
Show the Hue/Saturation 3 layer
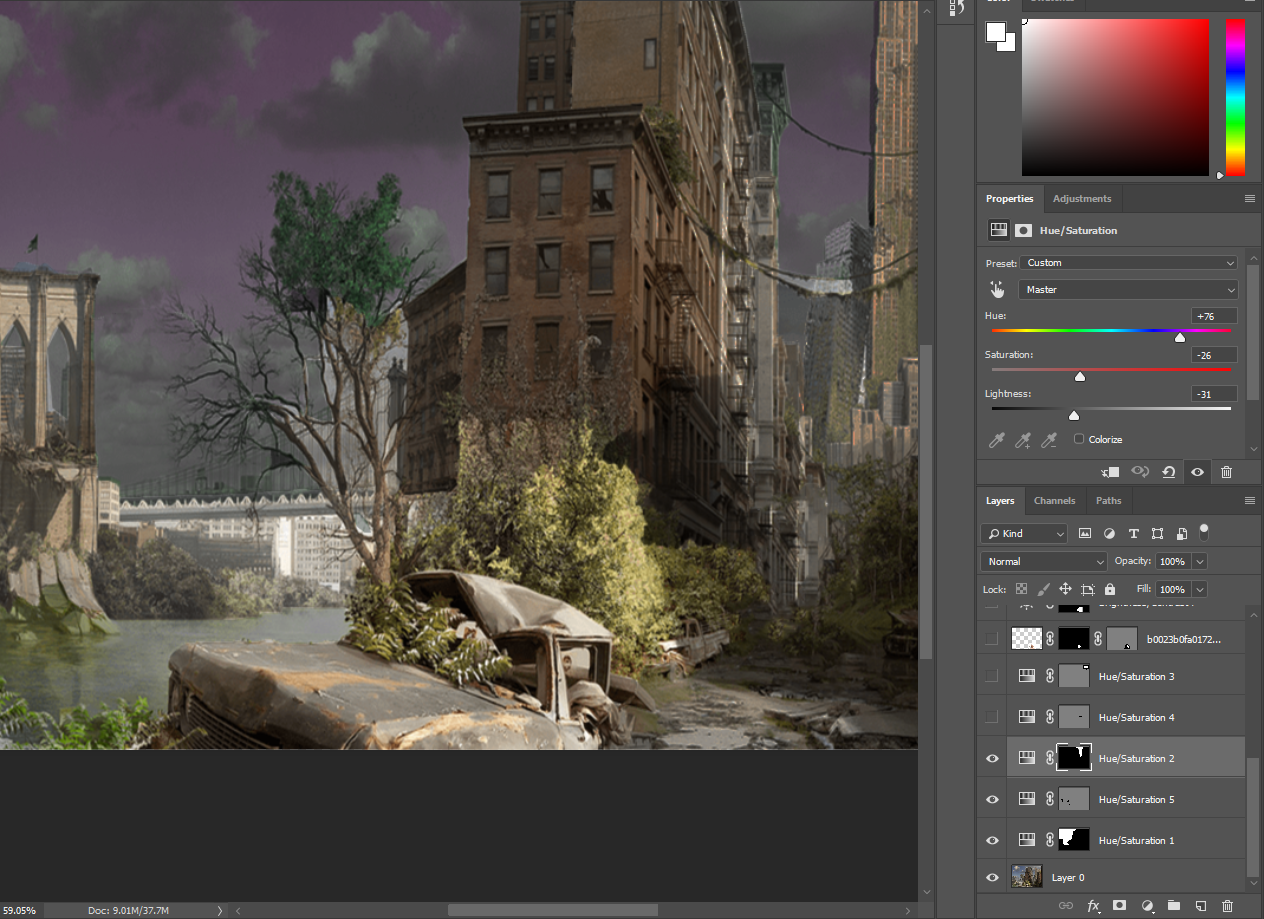click(991, 675)
